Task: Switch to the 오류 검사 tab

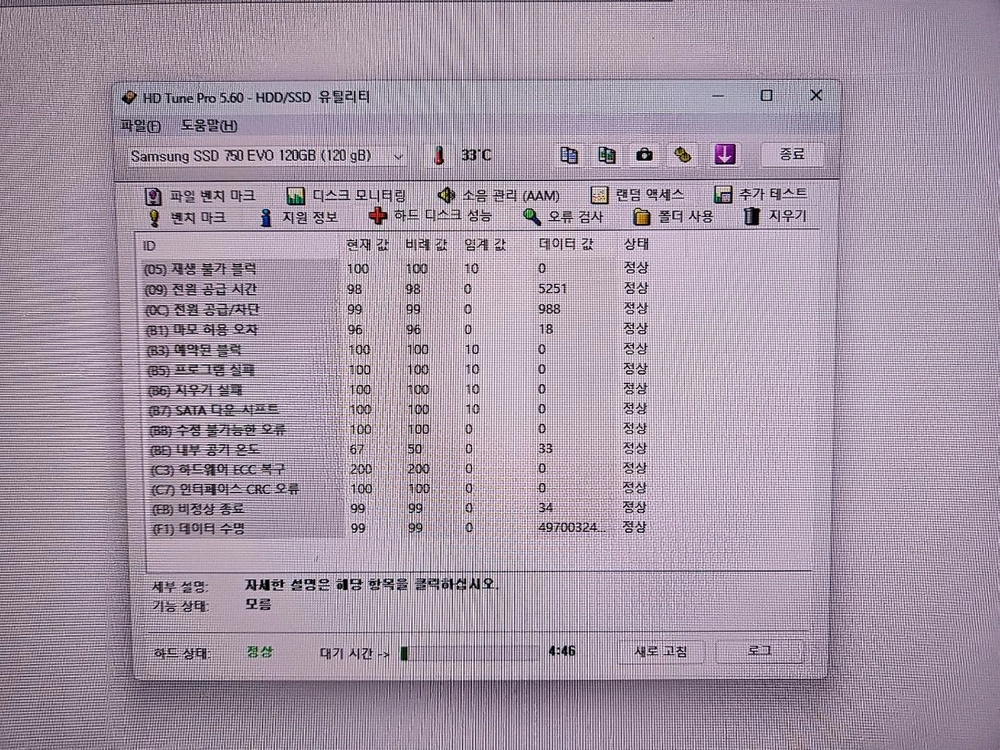Action: (562, 216)
